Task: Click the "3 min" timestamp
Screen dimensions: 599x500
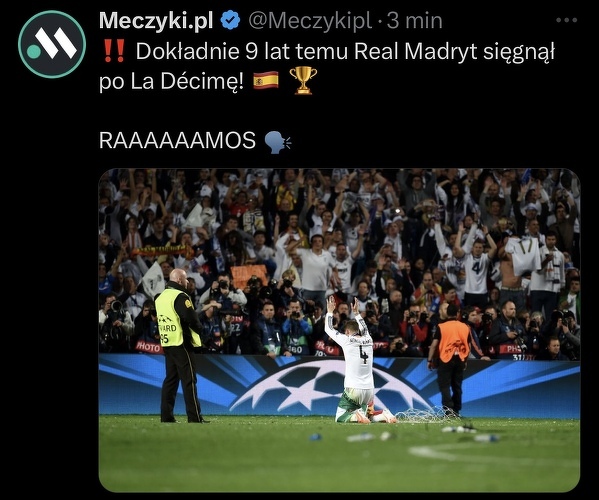Action: coord(414,21)
